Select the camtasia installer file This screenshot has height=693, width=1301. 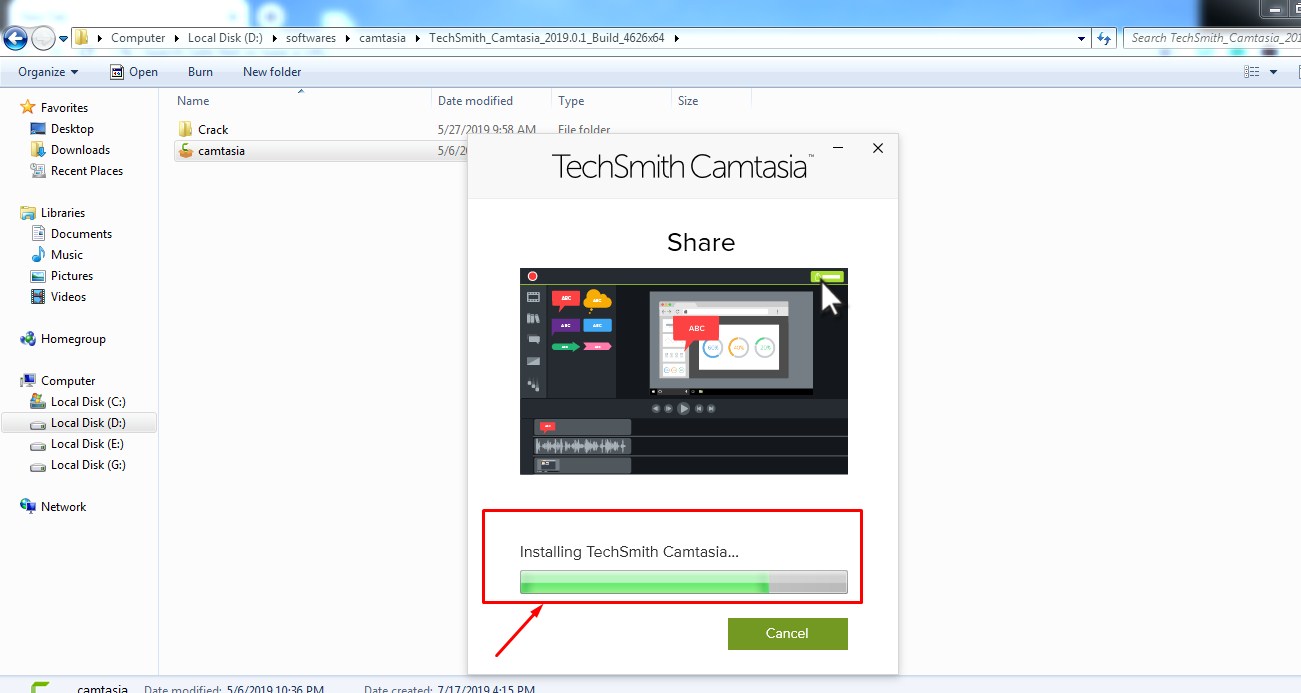[x=221, y=151]
